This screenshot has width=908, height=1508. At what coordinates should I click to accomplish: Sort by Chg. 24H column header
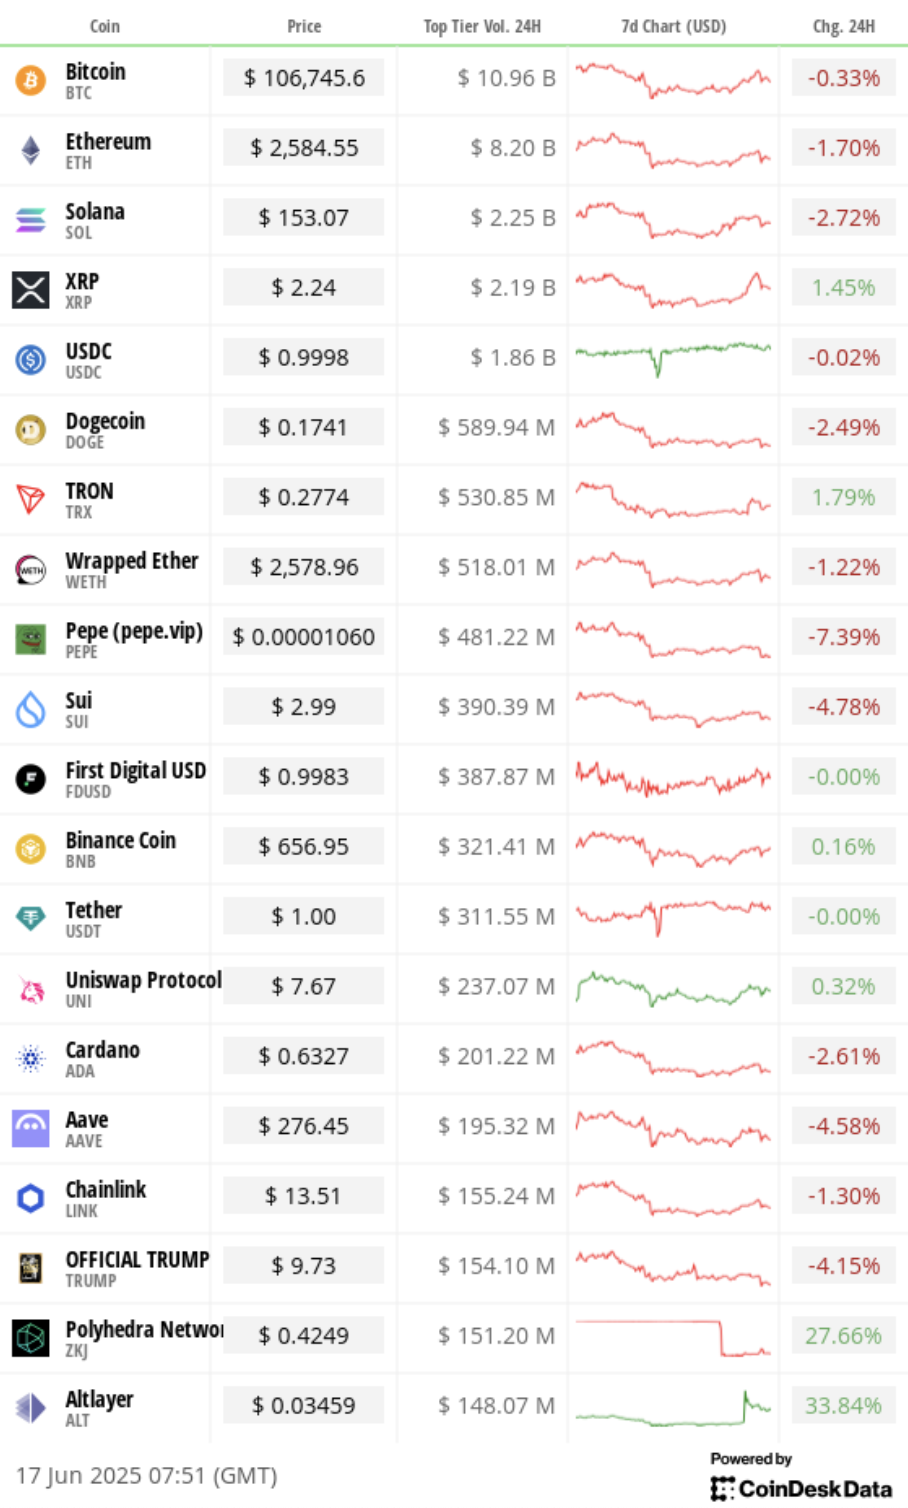(843, 26)
